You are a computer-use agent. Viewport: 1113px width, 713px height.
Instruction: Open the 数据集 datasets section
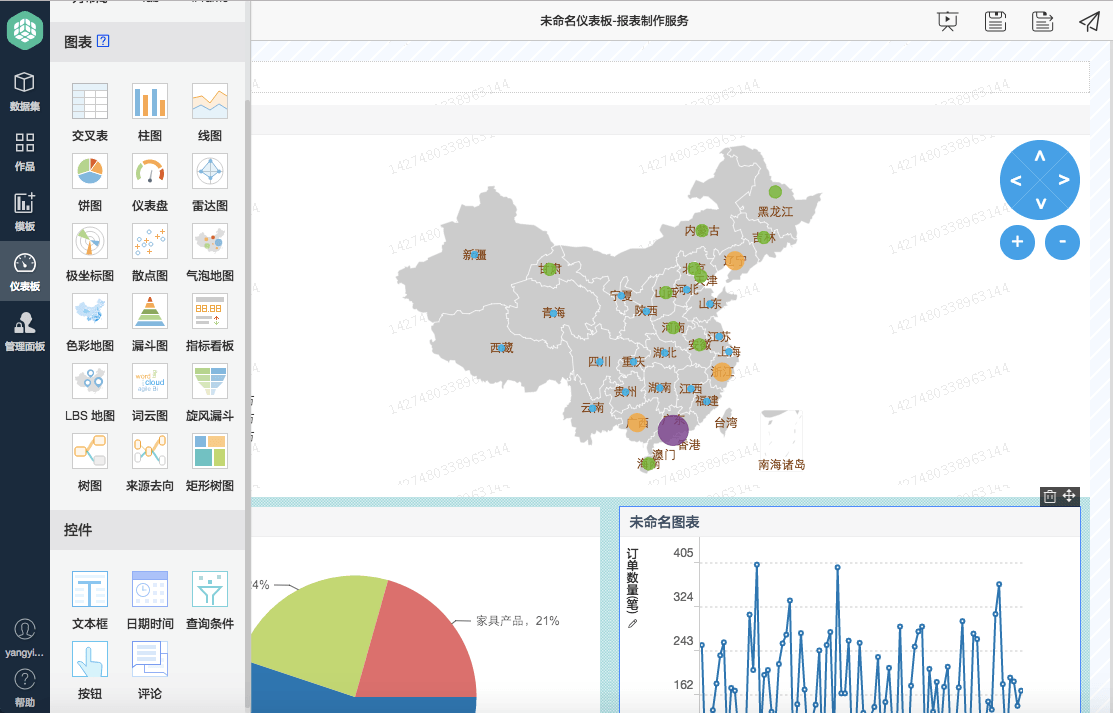click(25, 91)
